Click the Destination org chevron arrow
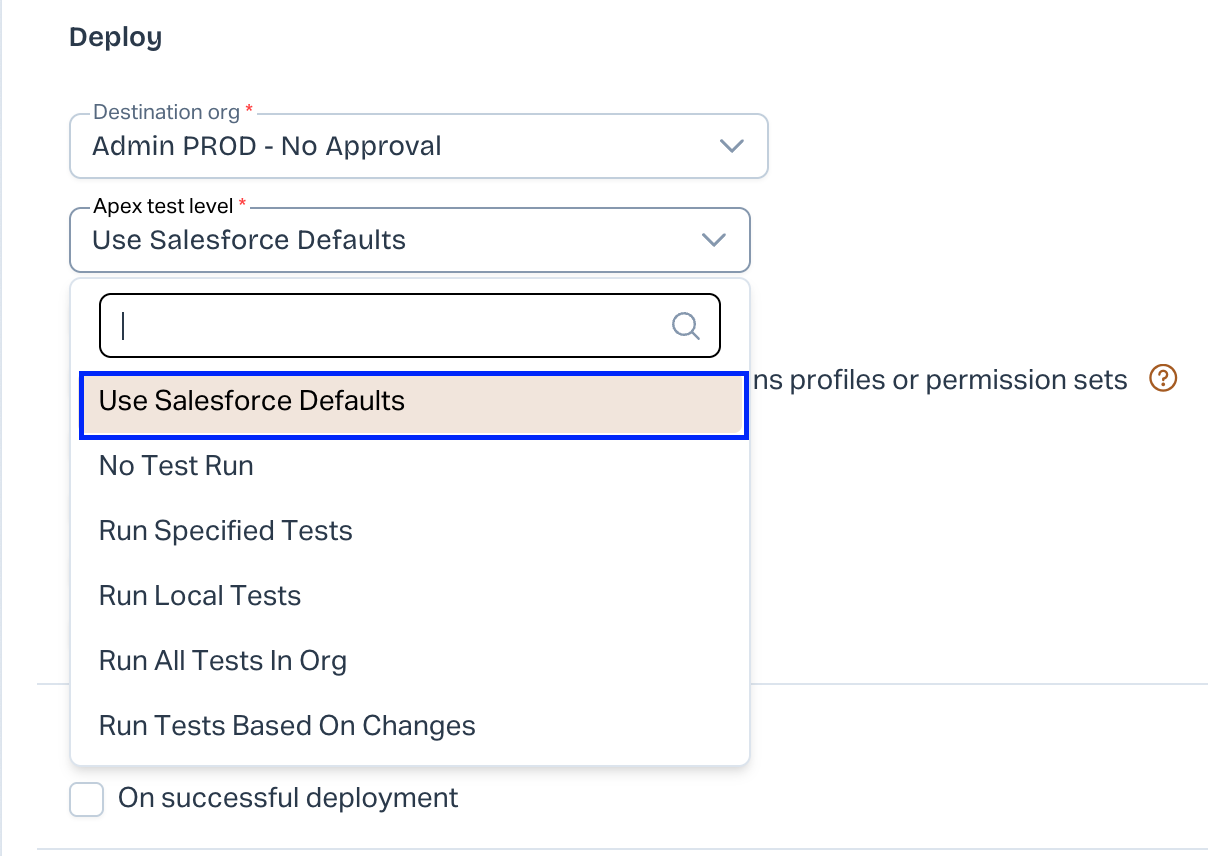This screenshot has height=856, width=1208. coord(732,146)
